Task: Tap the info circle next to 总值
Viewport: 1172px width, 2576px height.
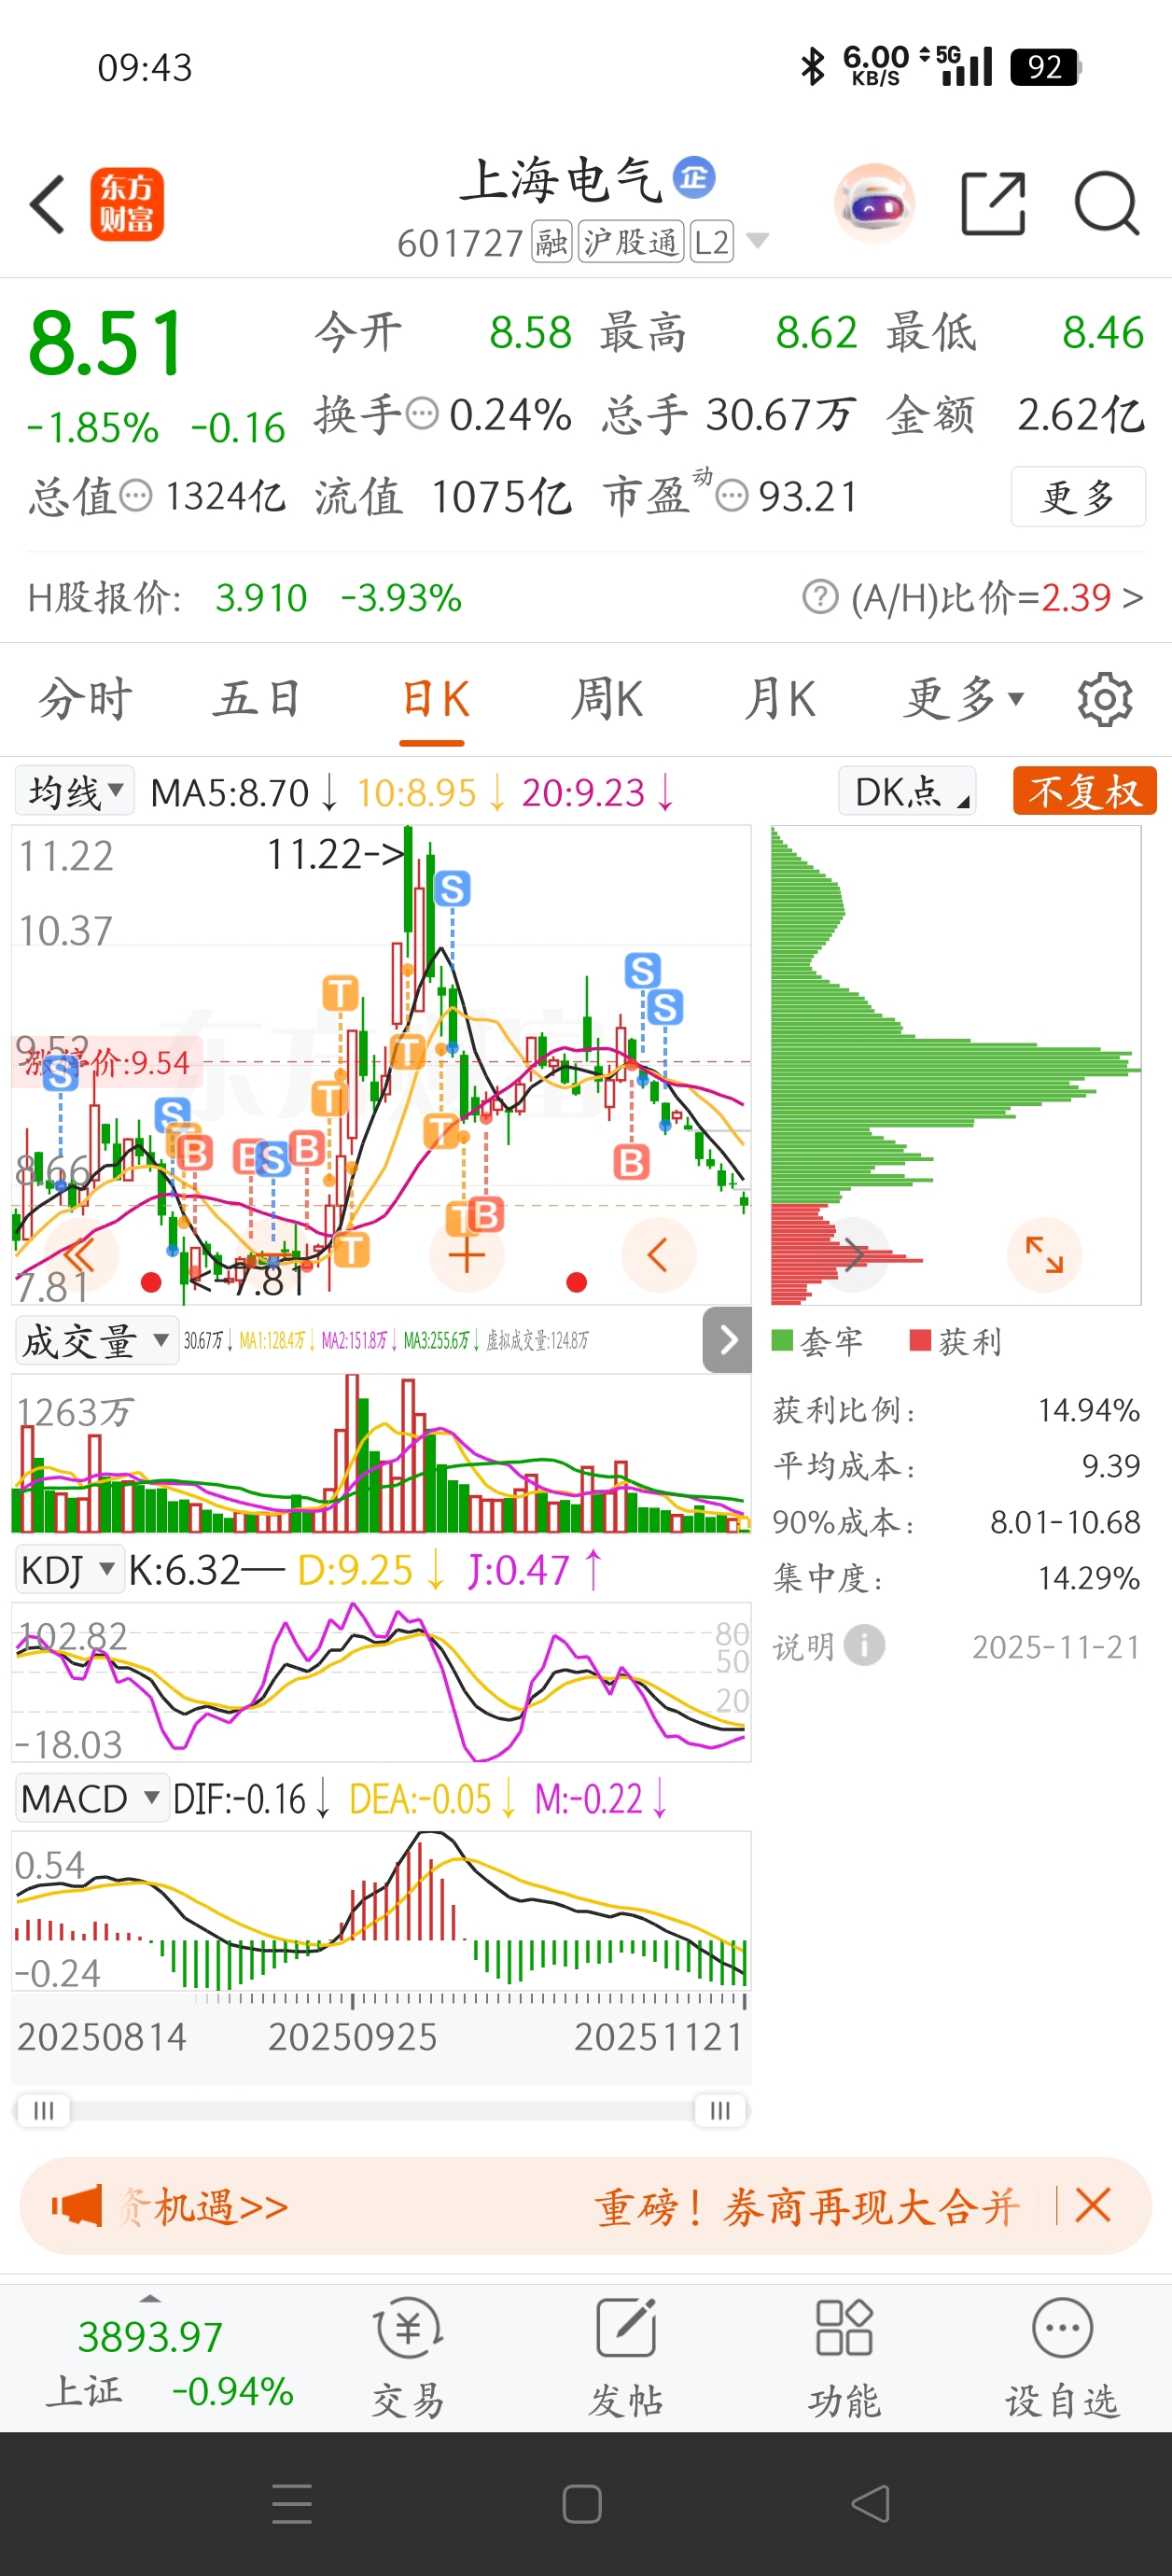Action: [136, 495]
